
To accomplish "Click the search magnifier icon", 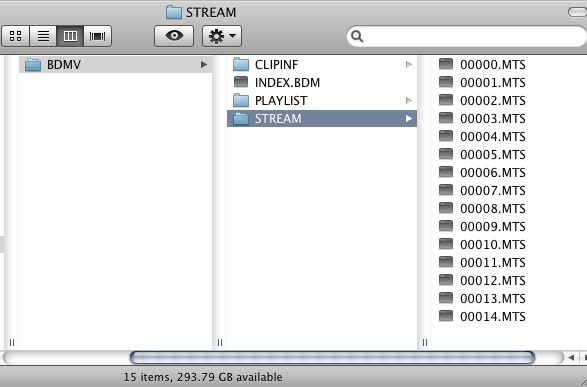I will [x=358, y=36].
